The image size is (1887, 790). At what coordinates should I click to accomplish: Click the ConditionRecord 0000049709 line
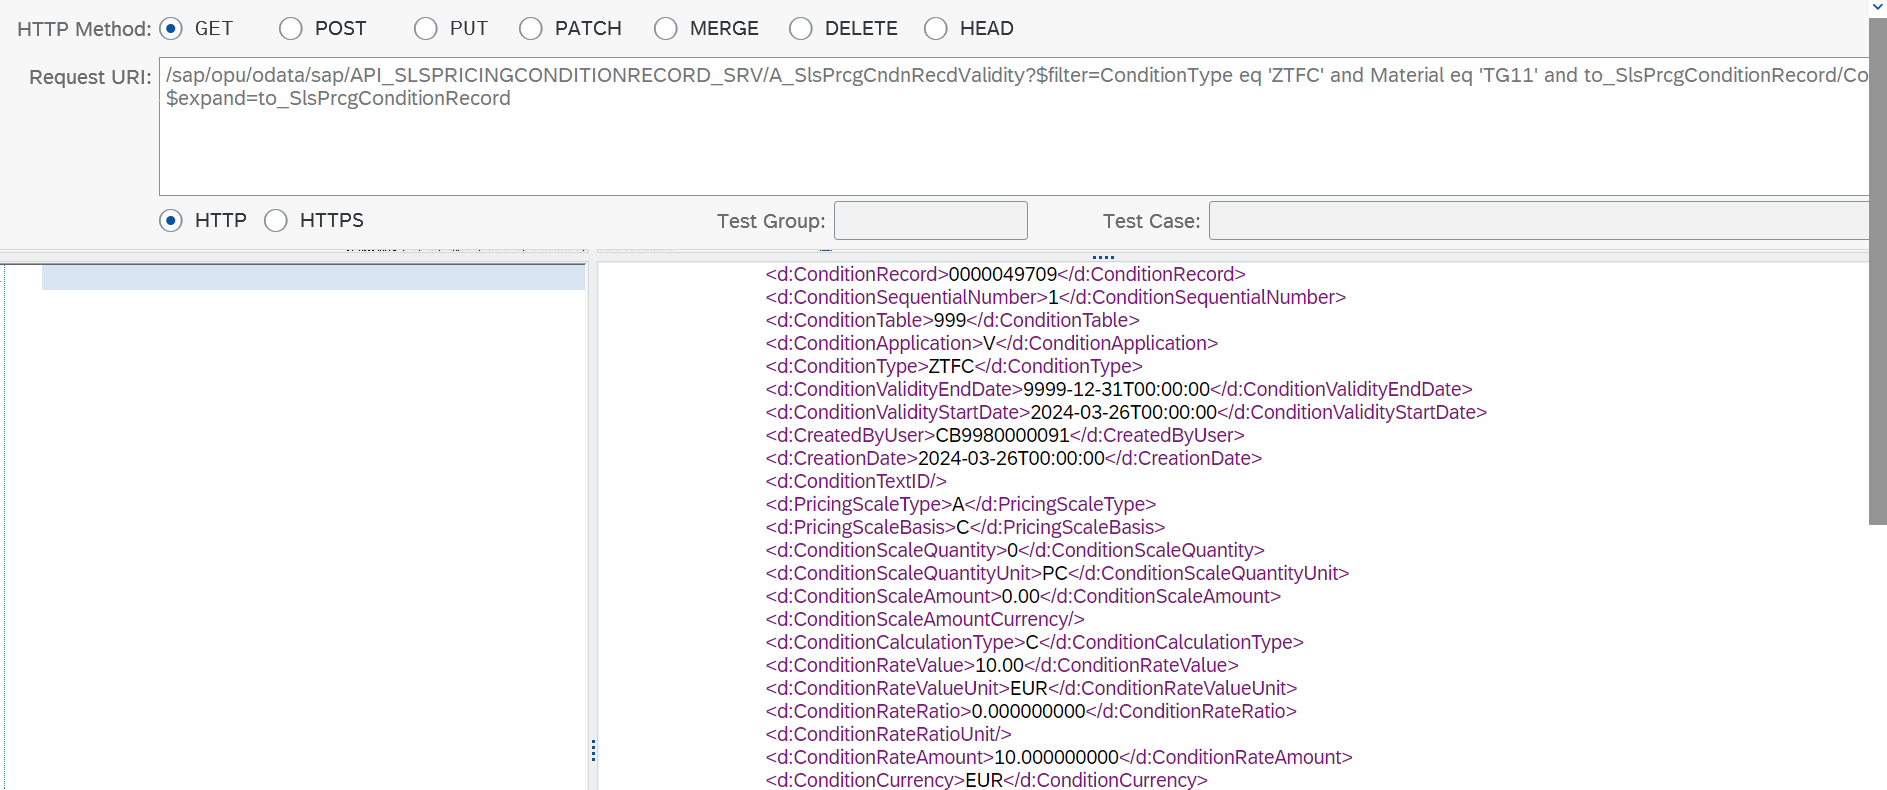click(1006, 274)
